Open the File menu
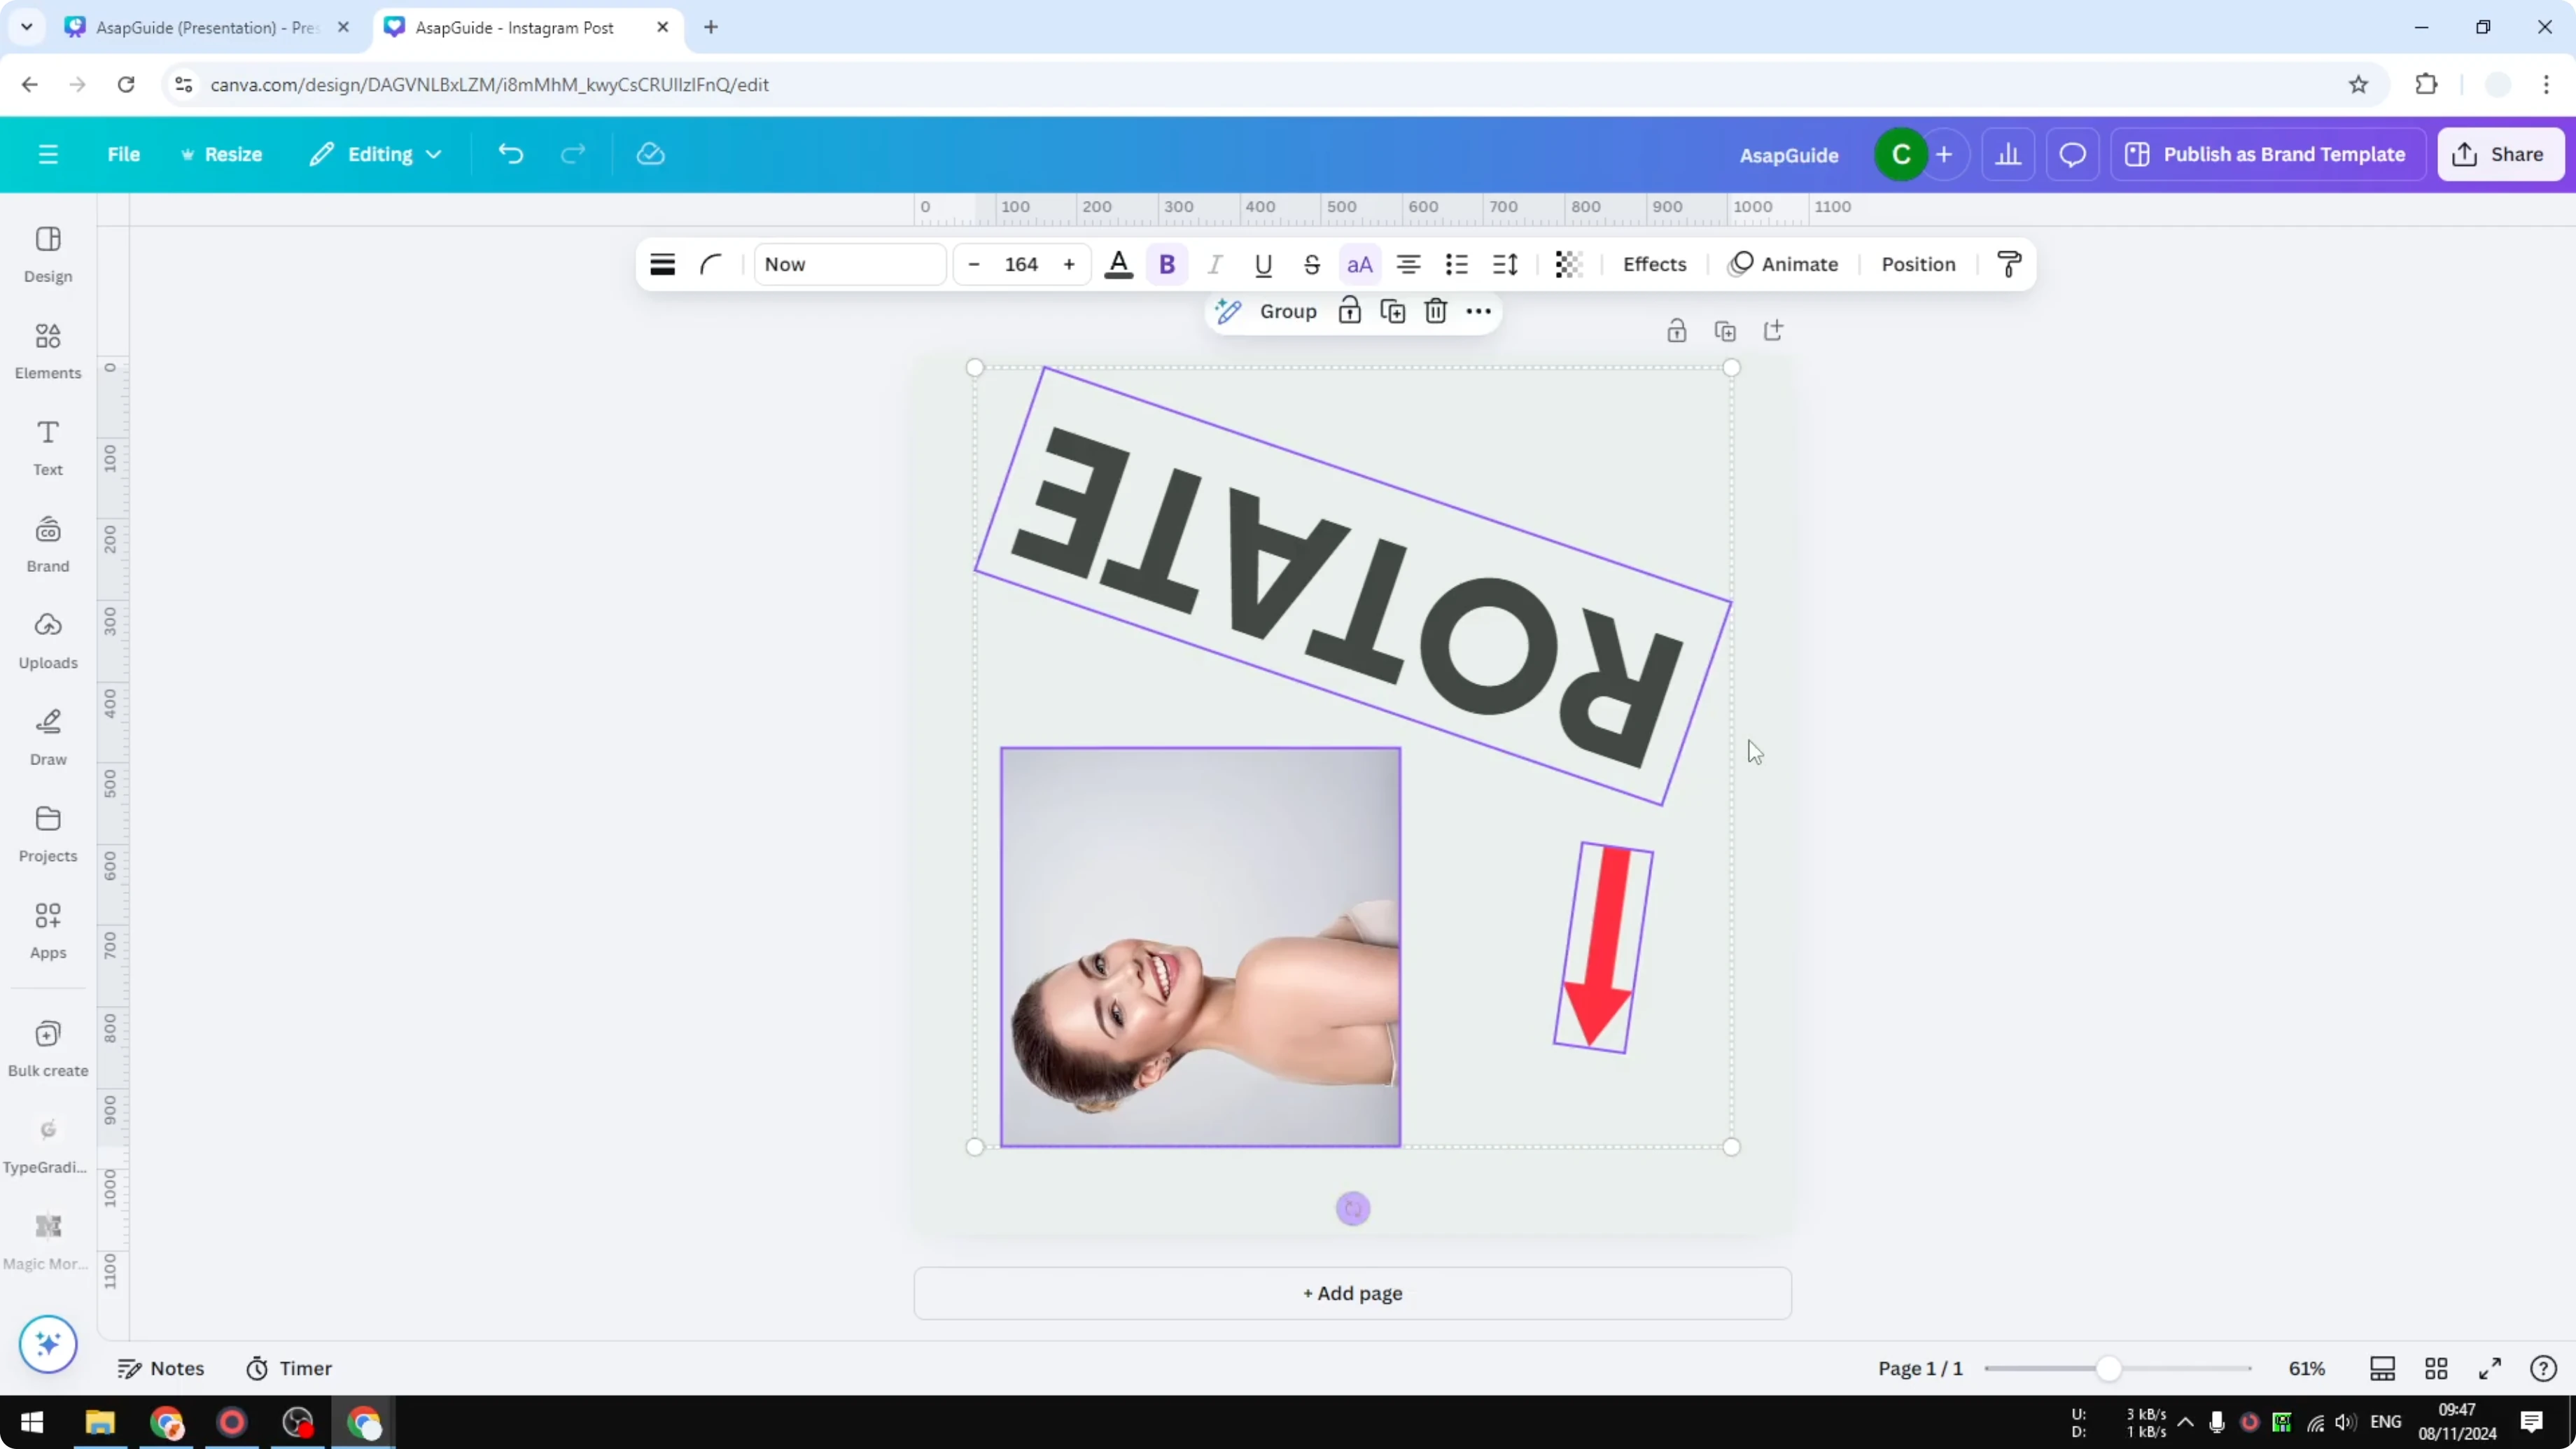 124,154
